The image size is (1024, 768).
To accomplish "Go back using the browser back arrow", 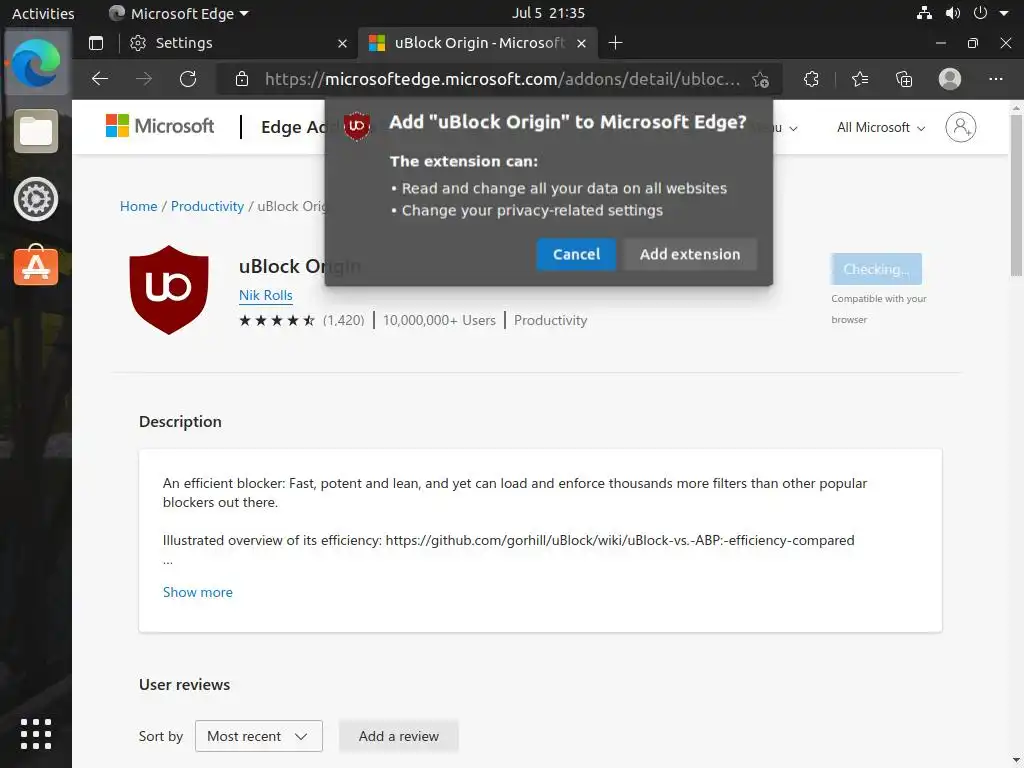I will pyautogui.click(x=100, y=79).
